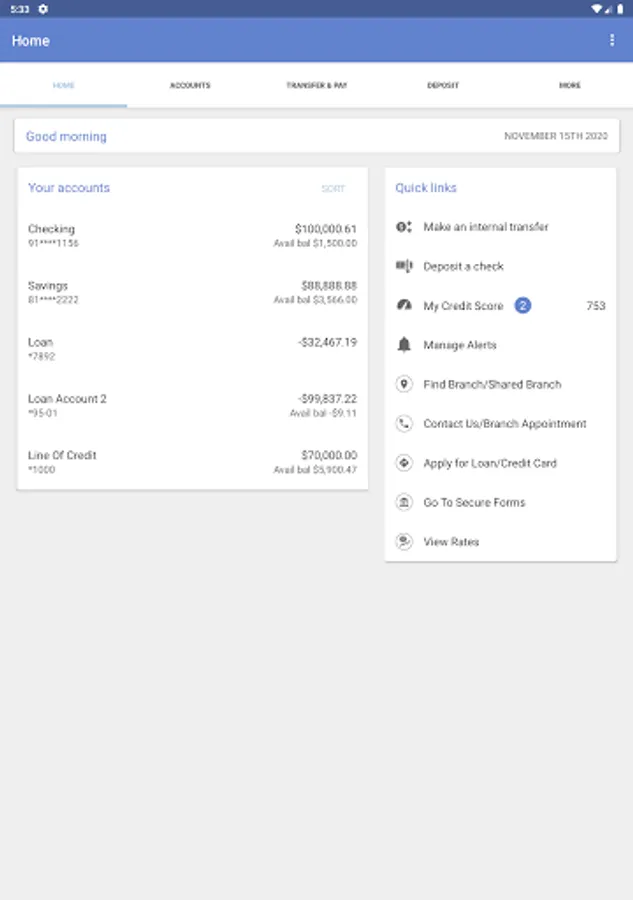This screenshot has height=900, width=633.
Task: Open settings gear in status bar
Action: [43, 9]
